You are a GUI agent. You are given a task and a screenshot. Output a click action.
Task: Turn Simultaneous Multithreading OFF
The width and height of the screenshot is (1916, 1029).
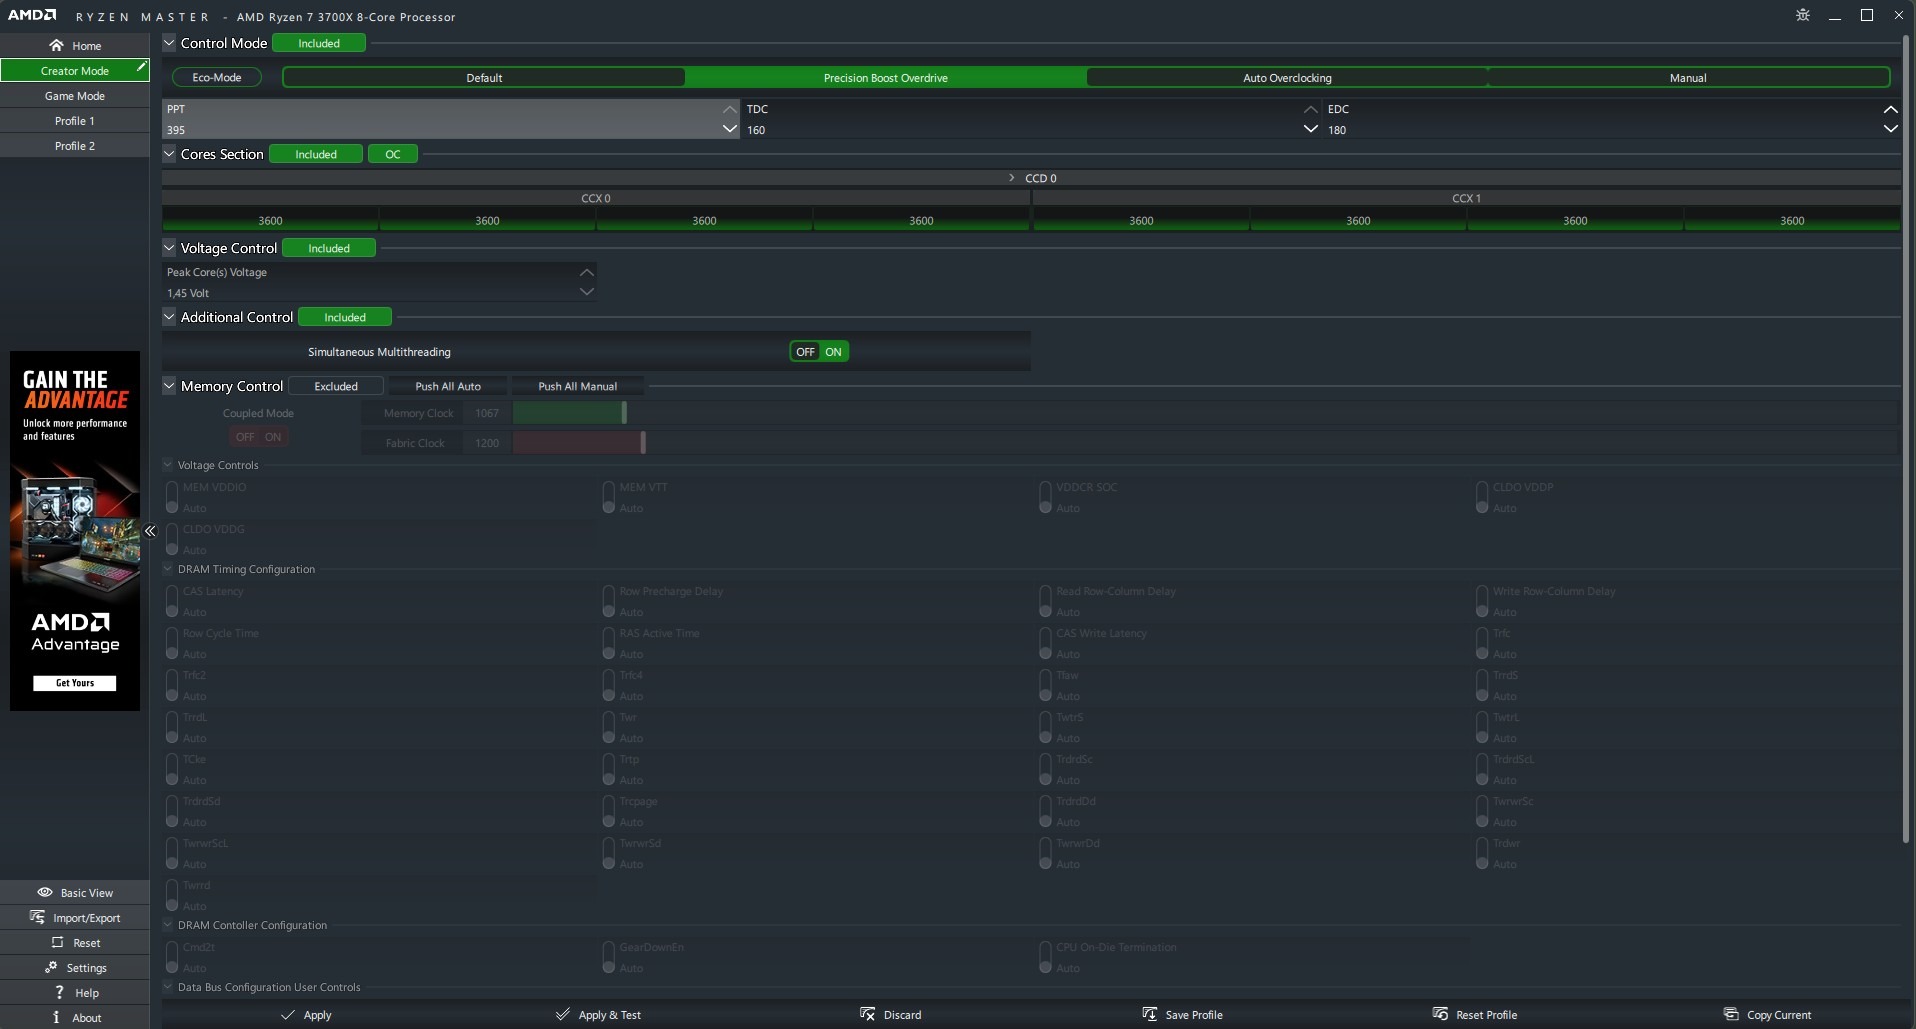pos(805,352)
